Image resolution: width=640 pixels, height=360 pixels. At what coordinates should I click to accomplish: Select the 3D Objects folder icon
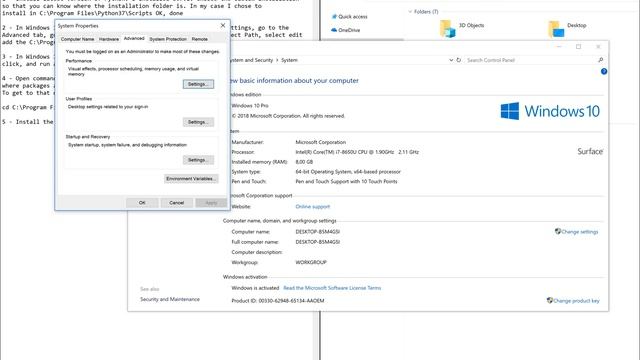coord(447,29)
